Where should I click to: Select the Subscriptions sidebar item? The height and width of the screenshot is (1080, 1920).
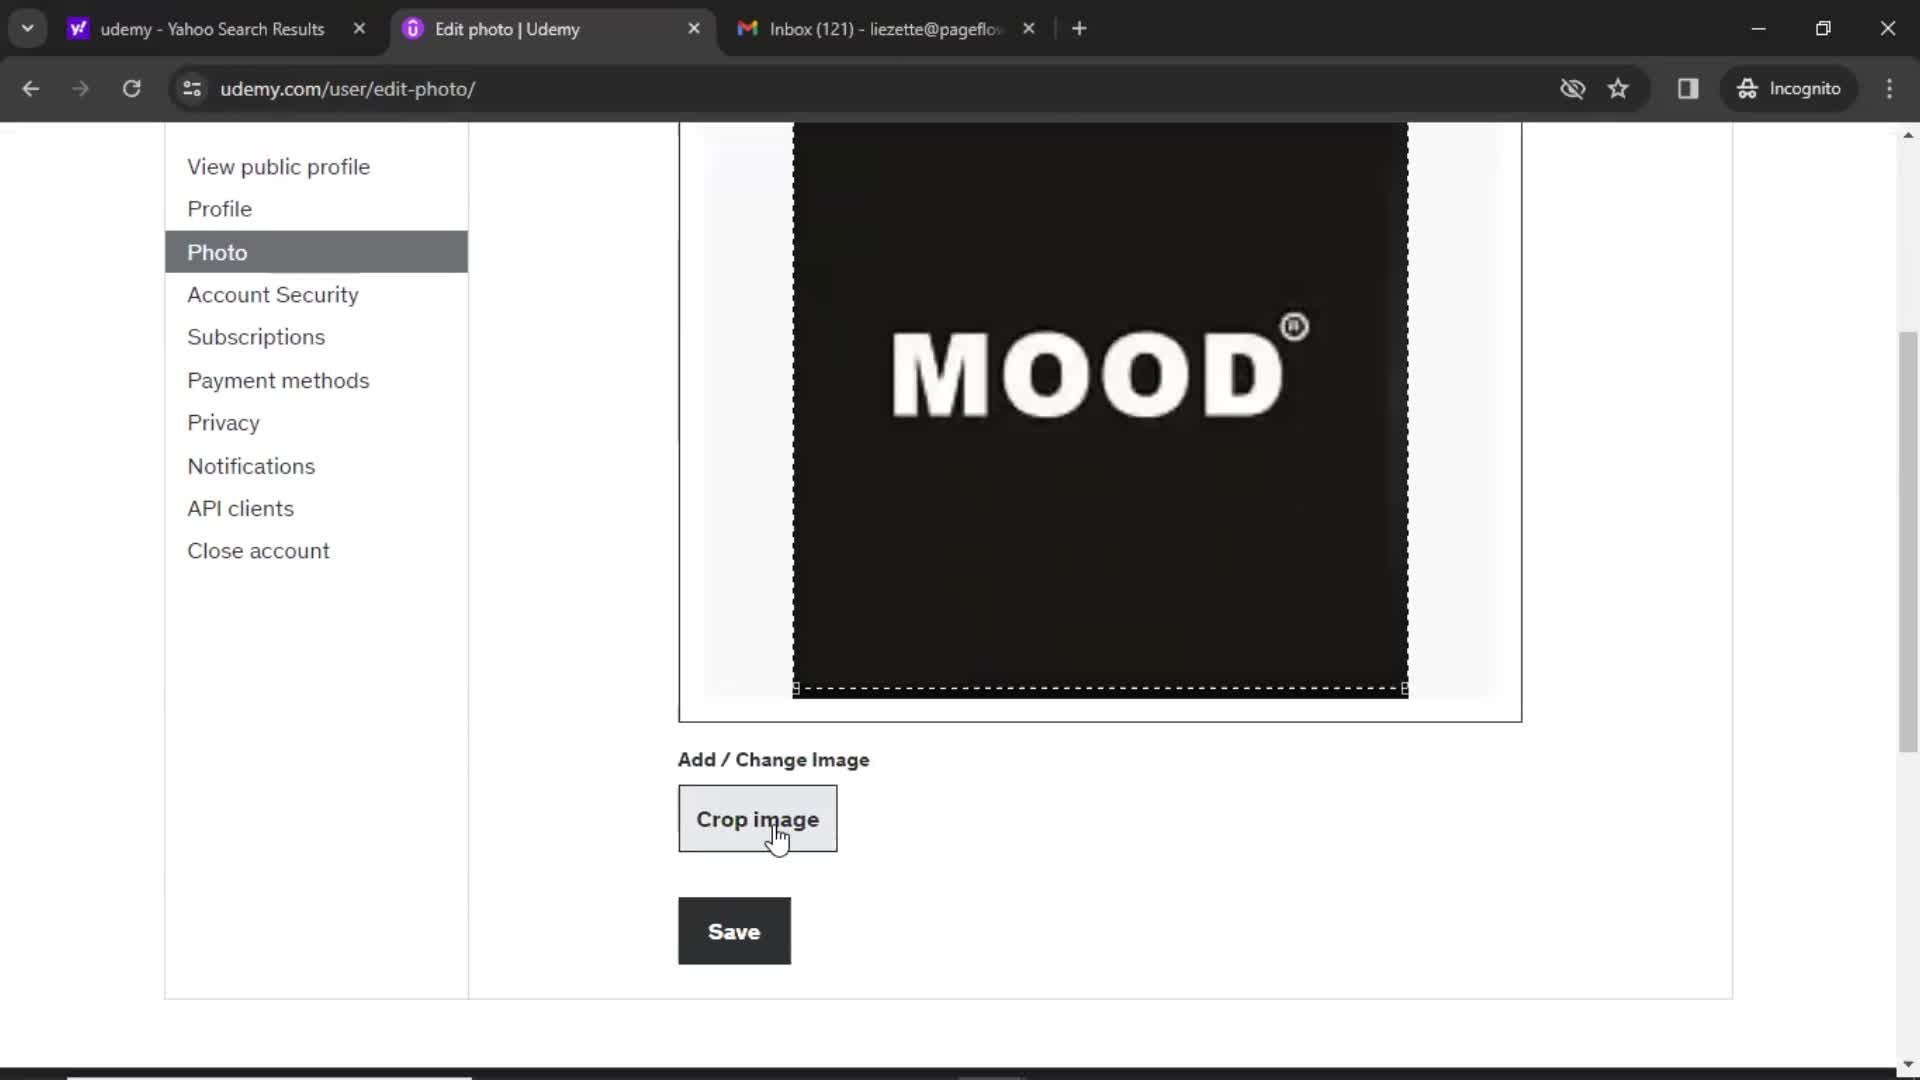(x=256, y=336)
